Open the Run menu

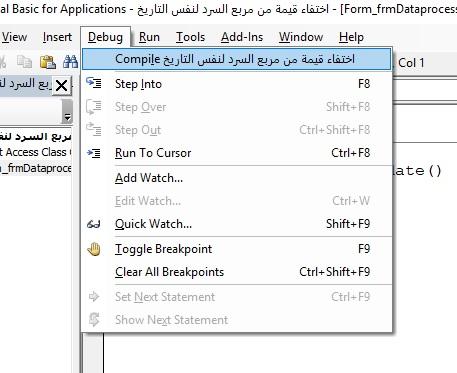pos(149,37)
